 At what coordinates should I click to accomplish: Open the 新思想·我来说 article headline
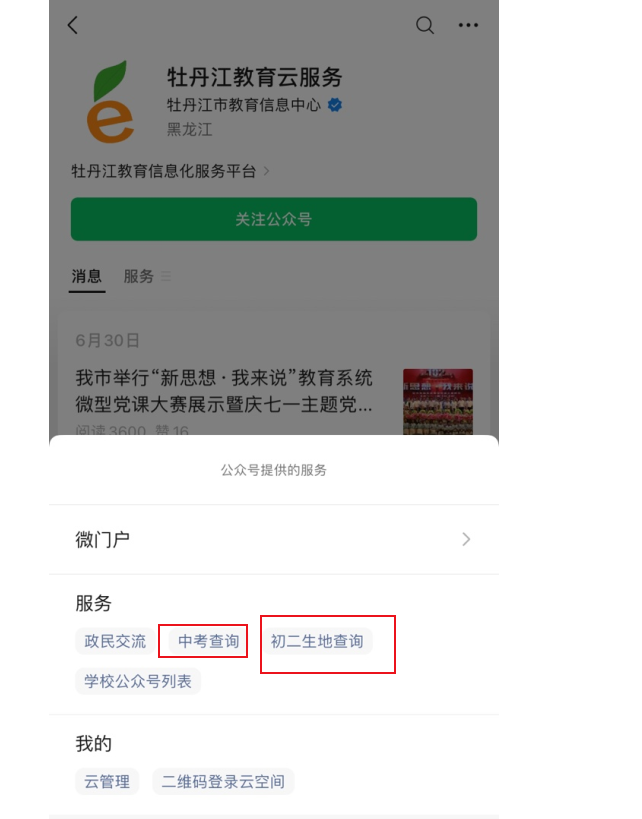click(224, 391)
